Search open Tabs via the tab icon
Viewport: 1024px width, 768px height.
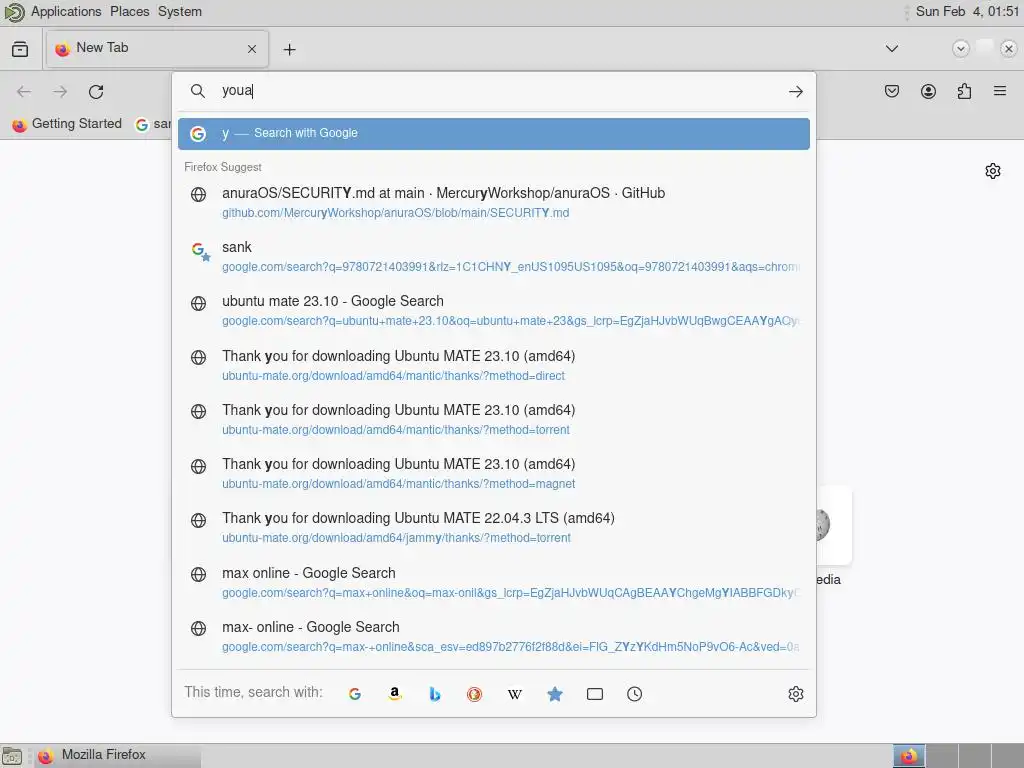tap(595, 694)
